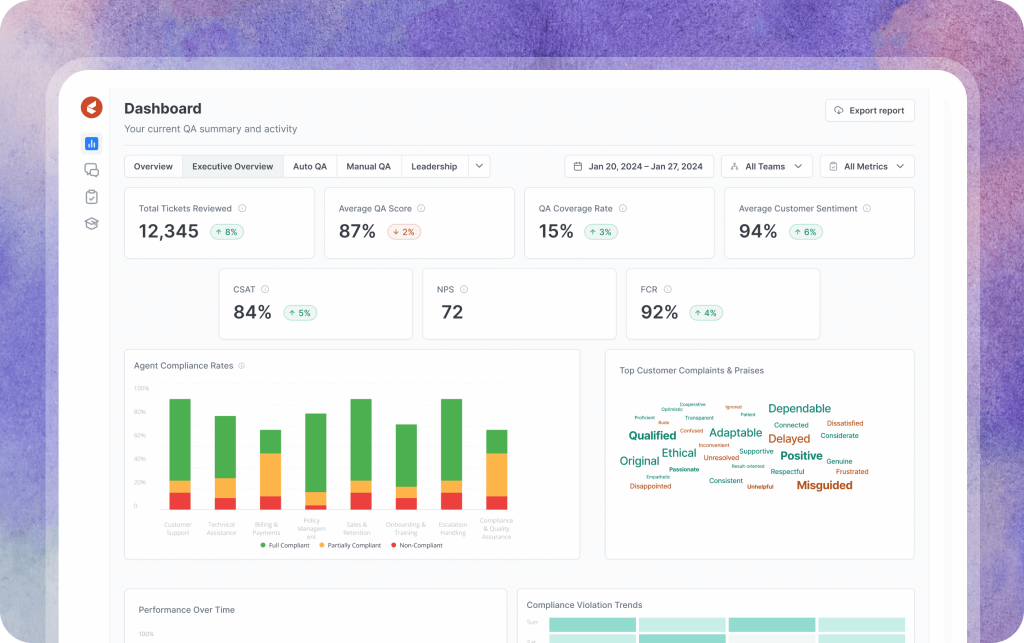The height and width of the screenshot is (643, 1024).
Task: Open the graduation cap training sidebar icon
Action: coord(91,224)
